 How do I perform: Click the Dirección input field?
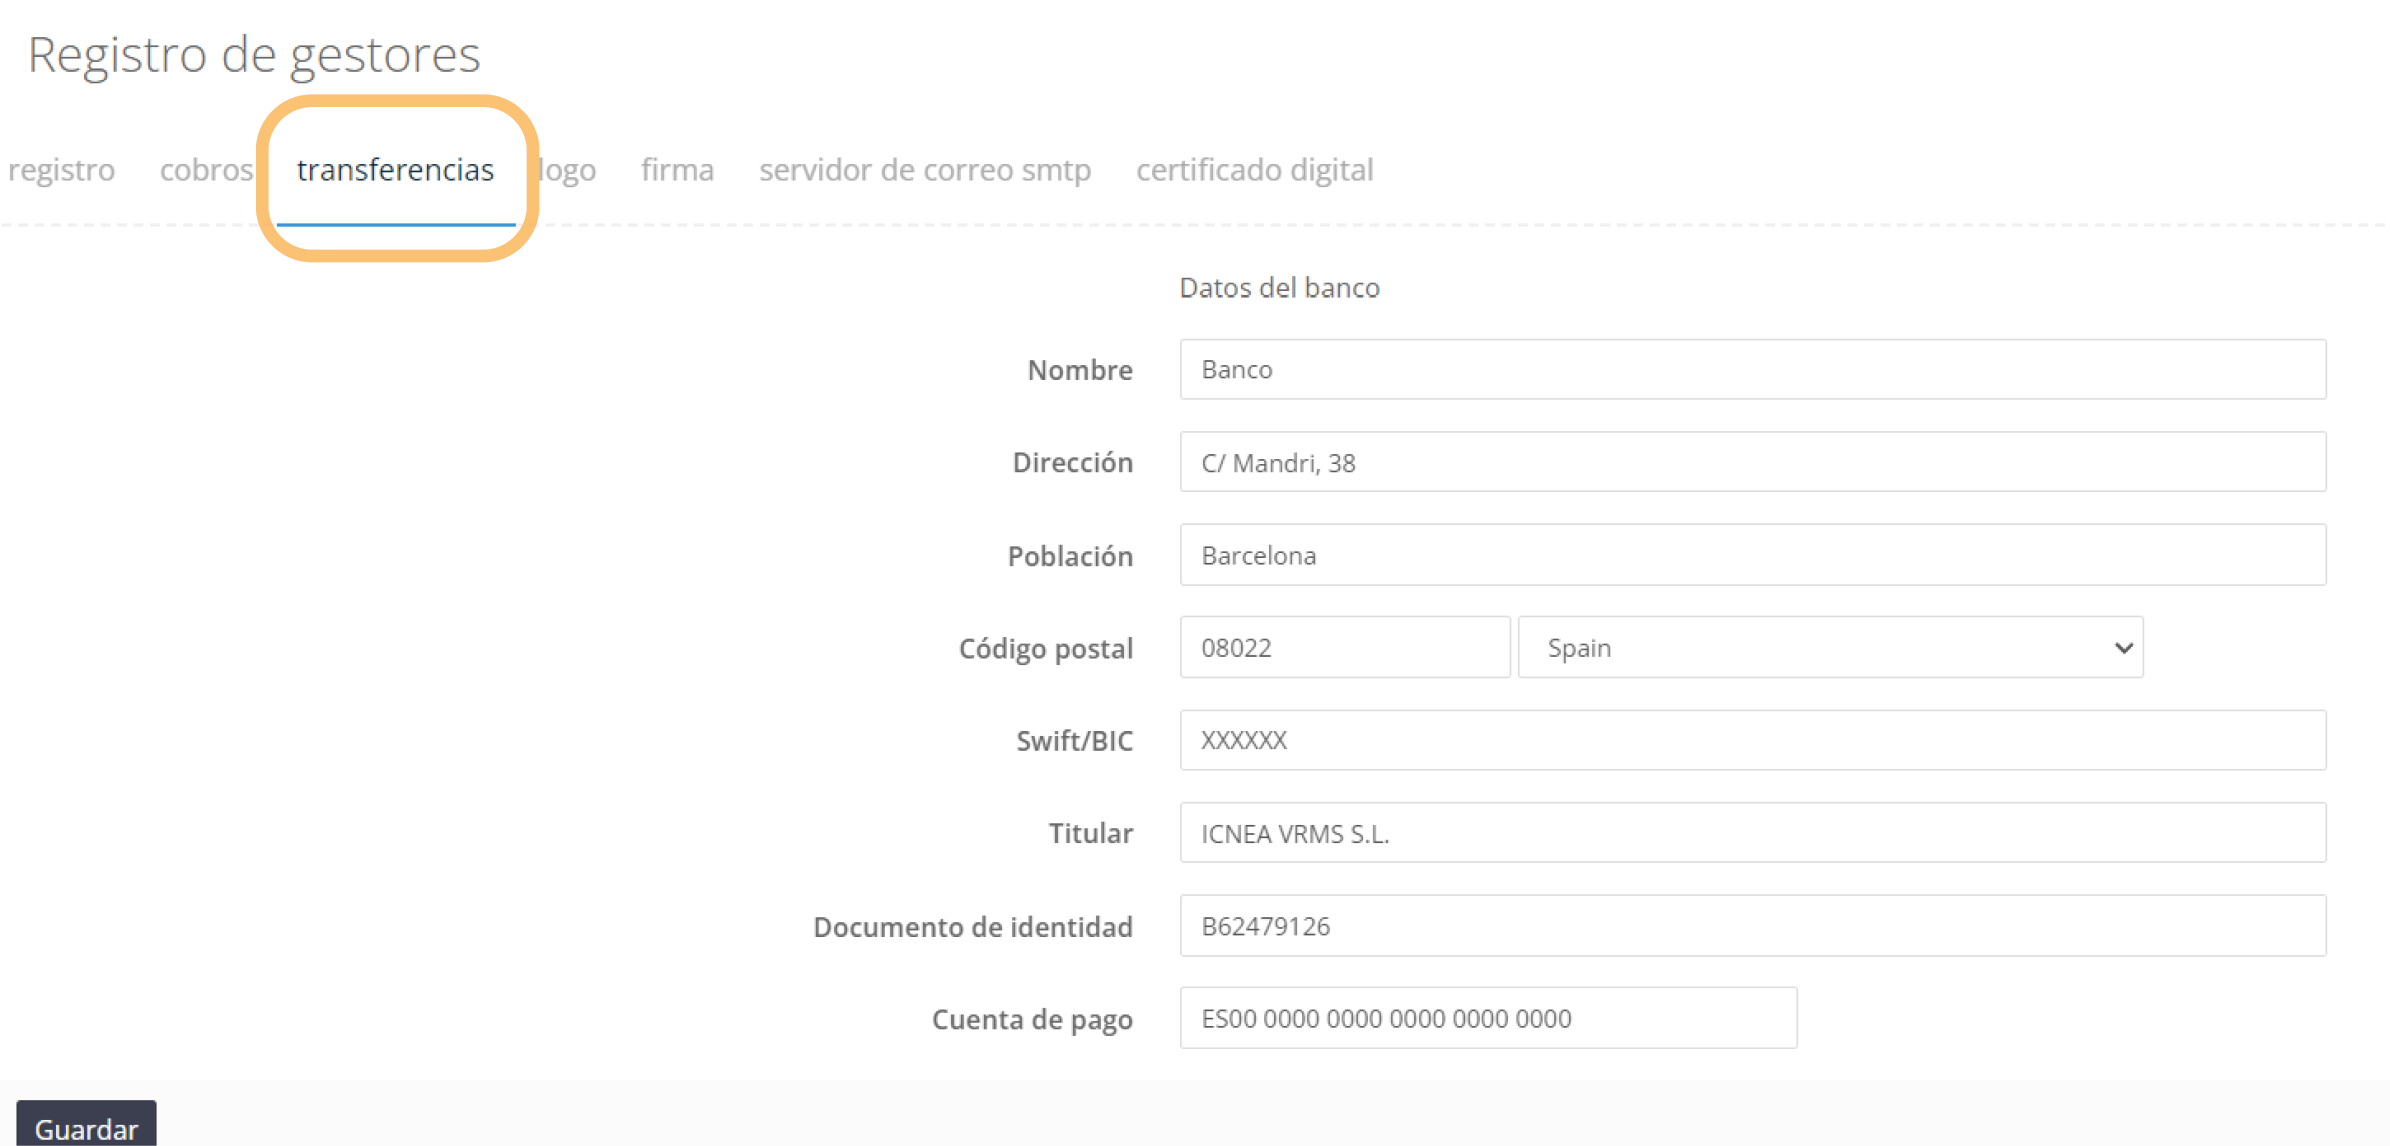coord(1752,462)
